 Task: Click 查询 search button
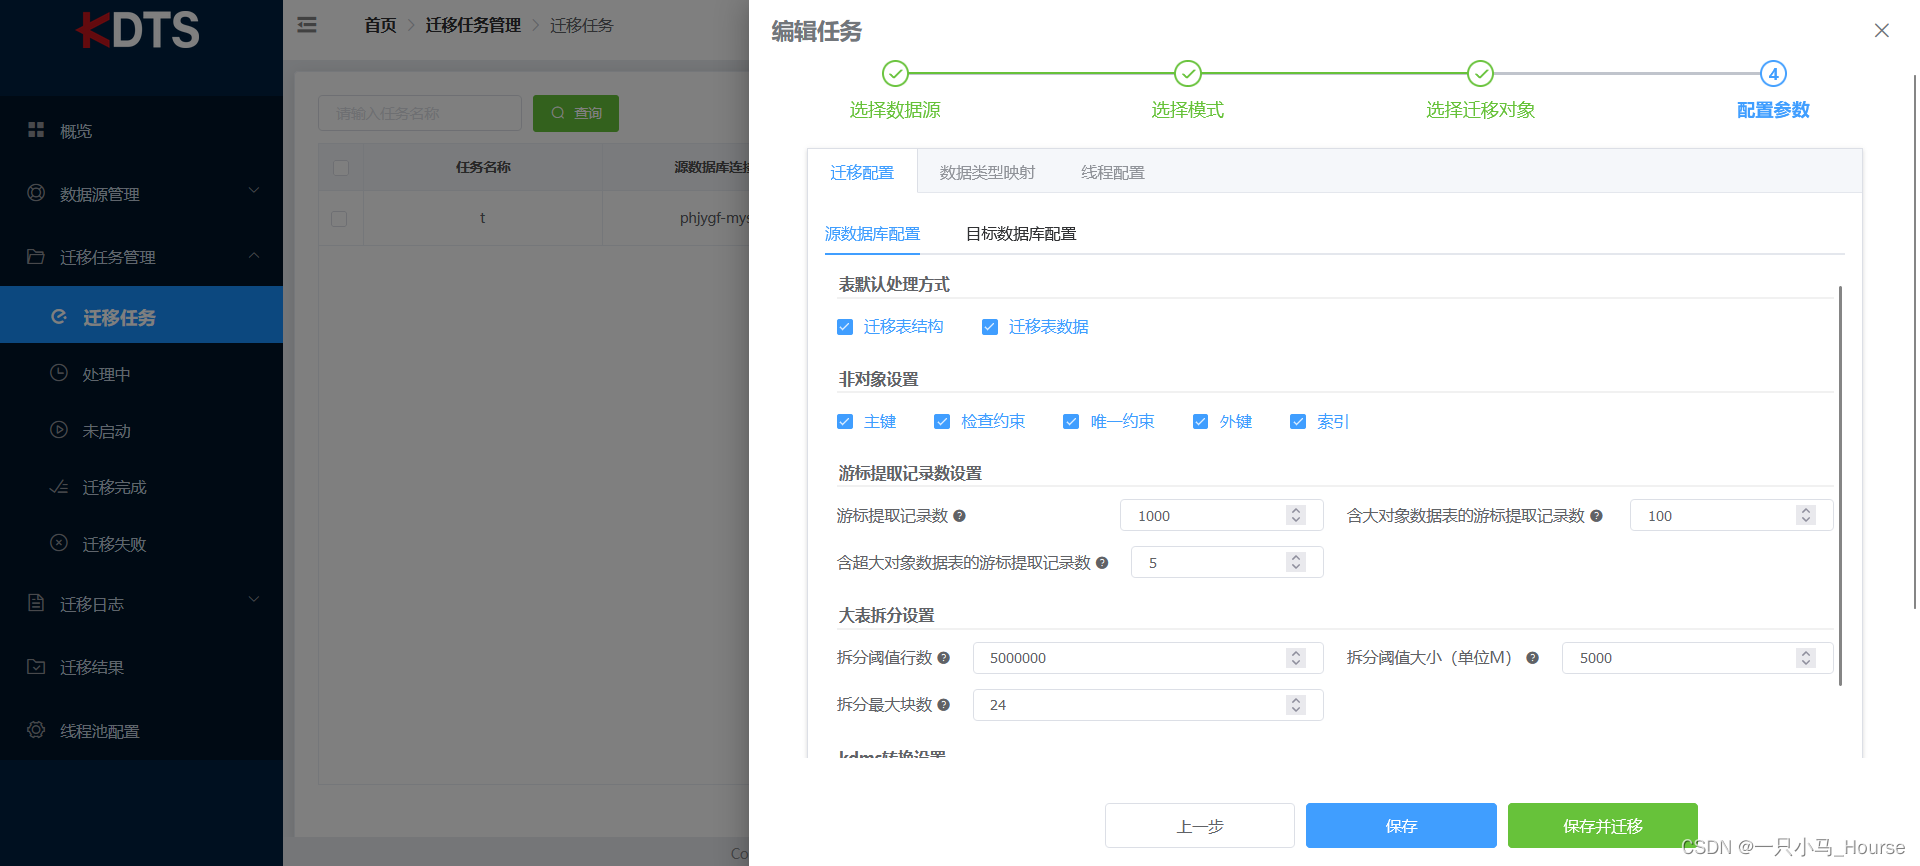pyautogui.click(x=576, y=113)
